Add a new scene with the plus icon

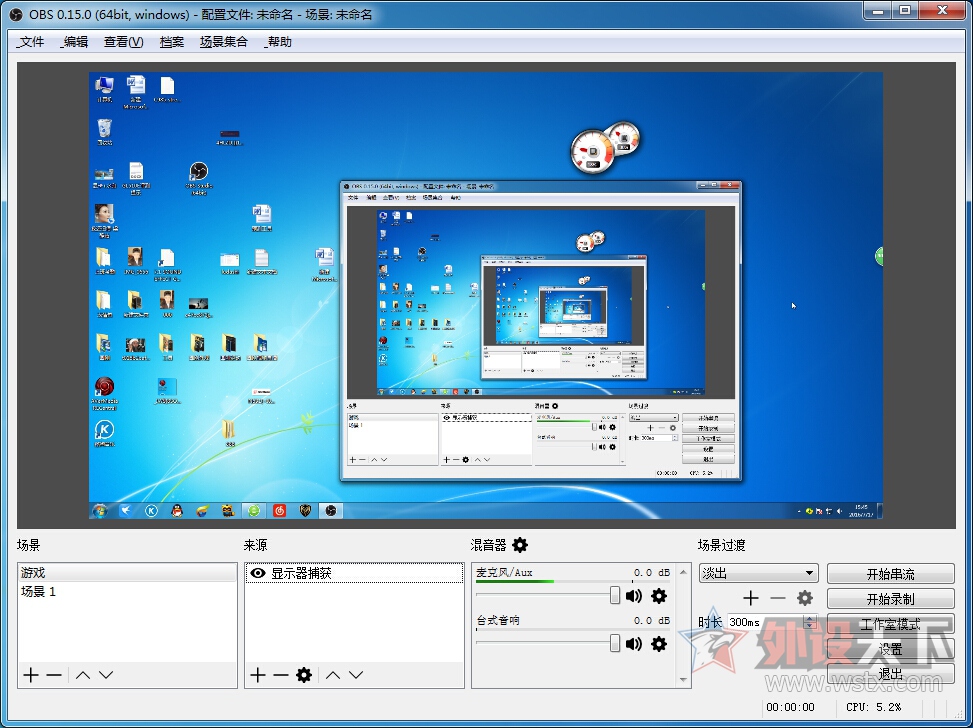(x=31, y=675)
